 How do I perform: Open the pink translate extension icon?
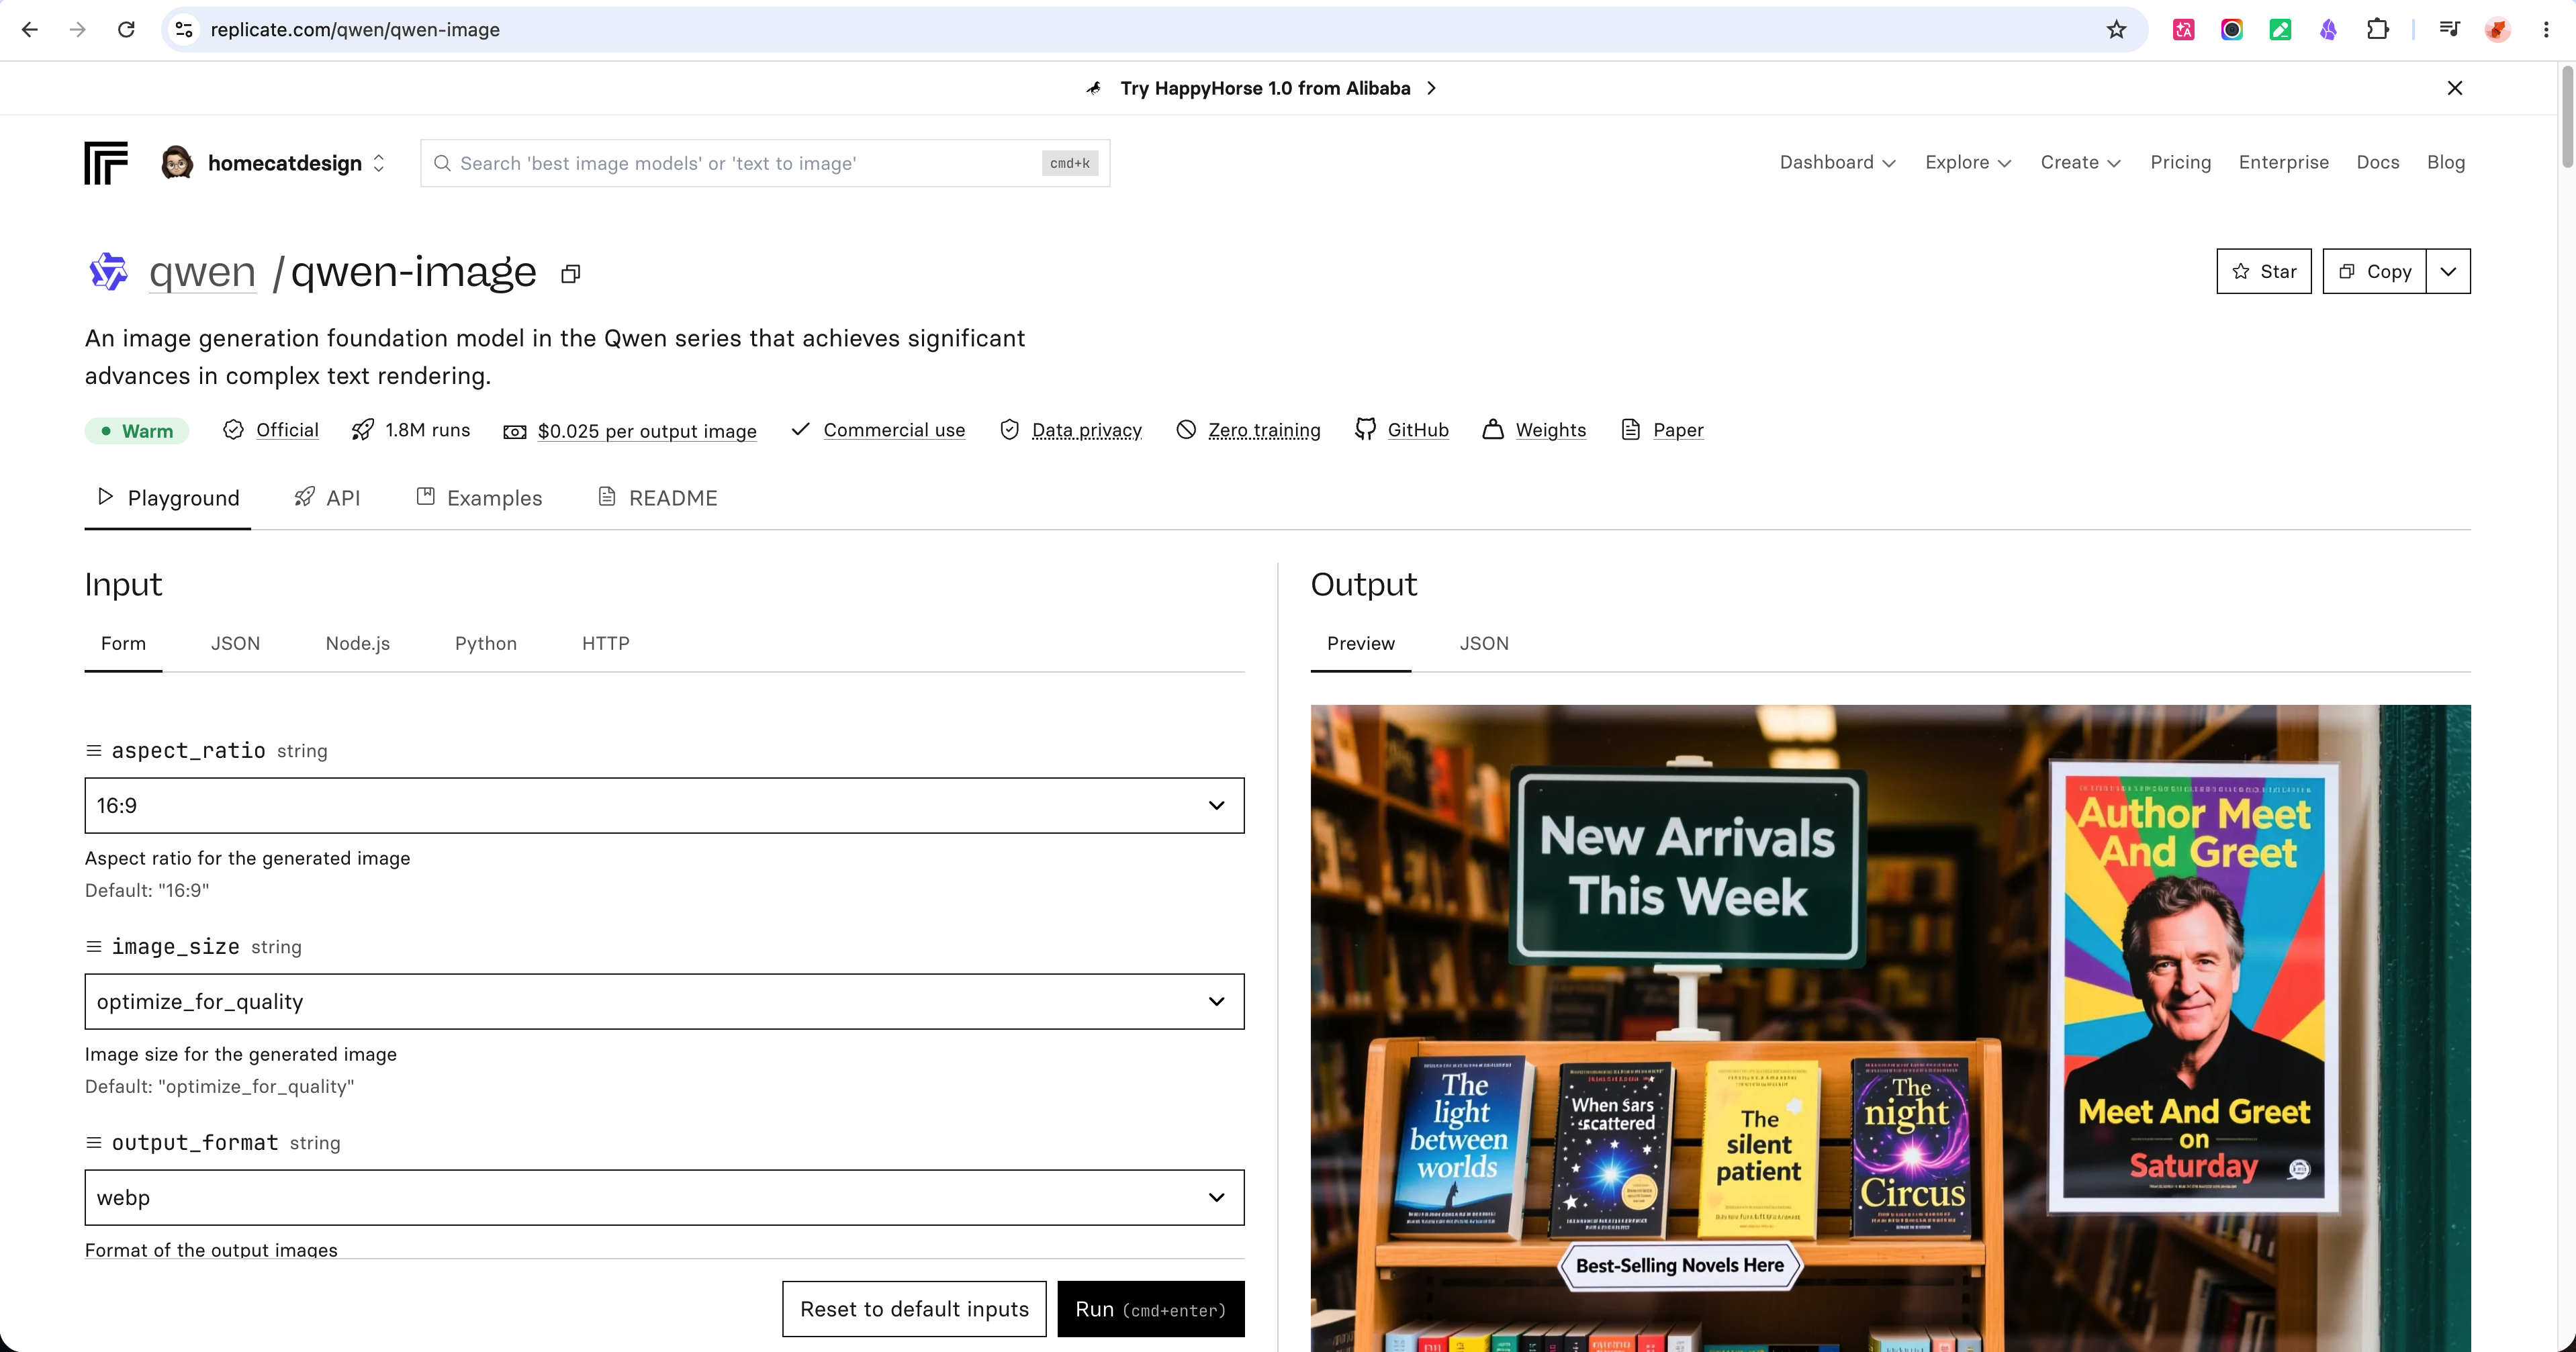click(x=2183, y=30)
